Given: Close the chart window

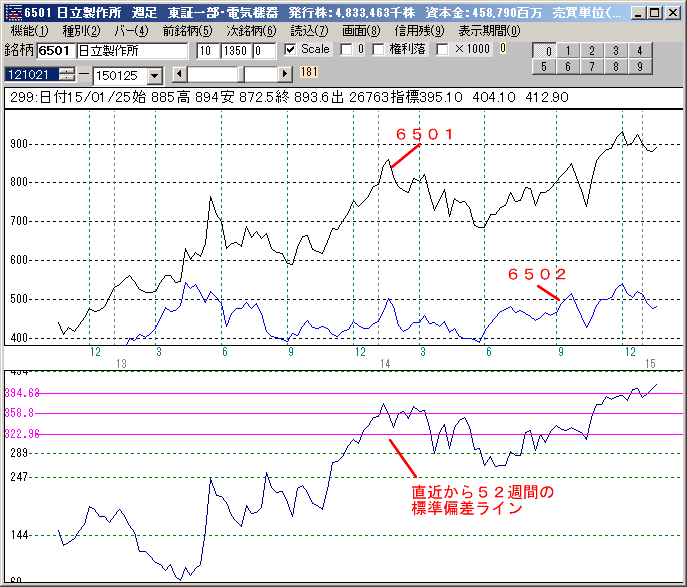Looking at the screenshot, I should (673, 13).
